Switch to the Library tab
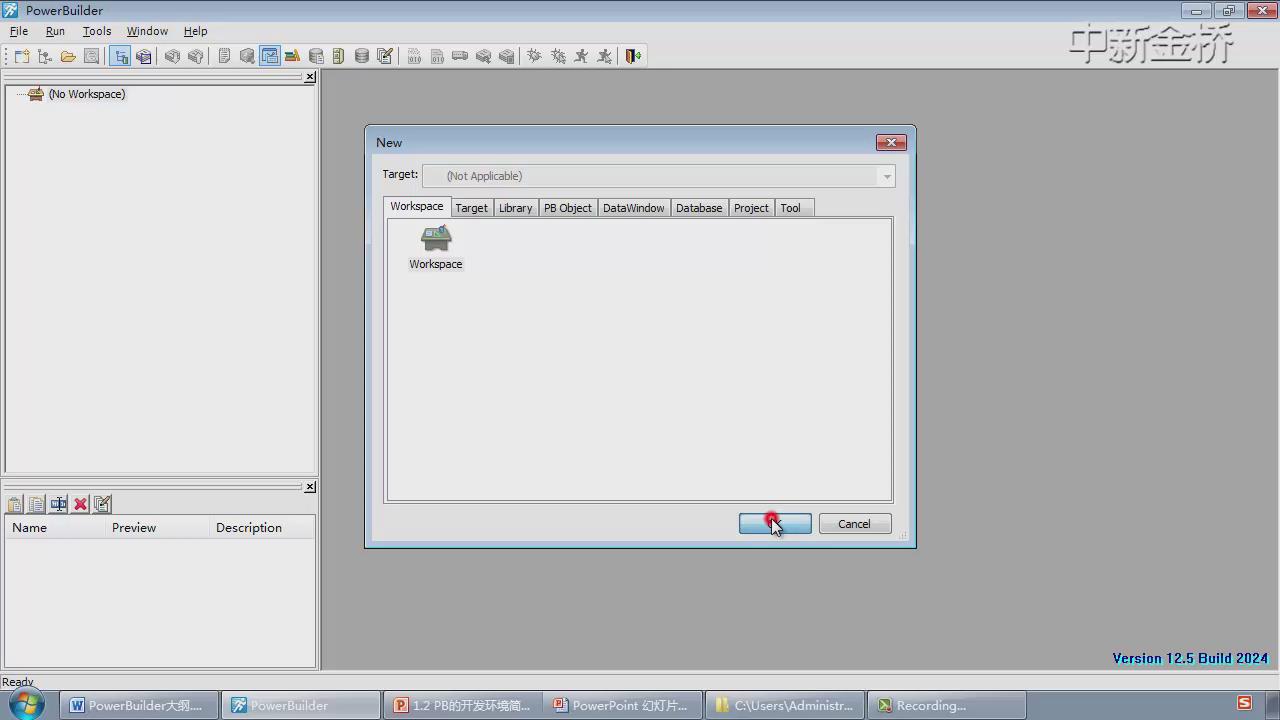The width and height of the screenshot is (1280, 720). click(515, 208)
